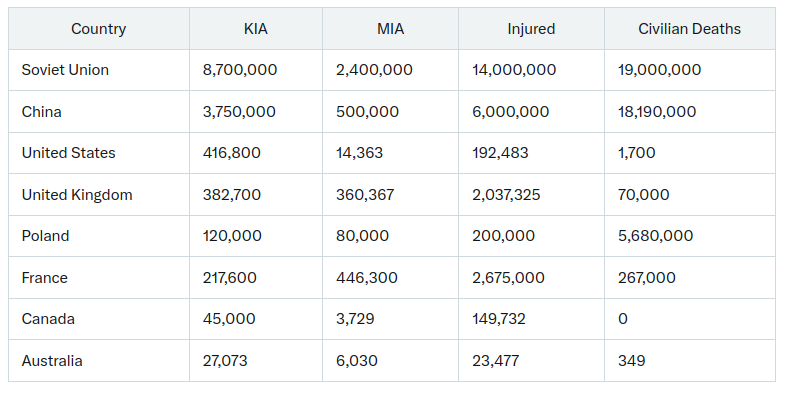
Task: Select the Soviet Union row label
Action: point(65,70)
